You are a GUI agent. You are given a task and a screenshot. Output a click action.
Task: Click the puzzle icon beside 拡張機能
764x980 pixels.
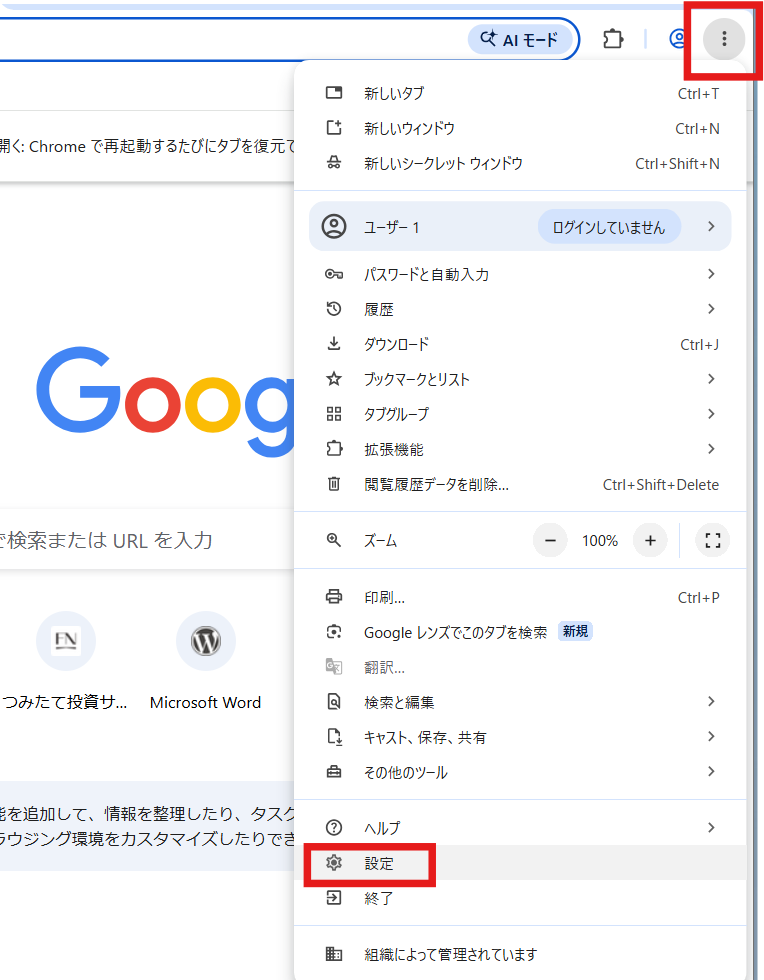[334, 448]
